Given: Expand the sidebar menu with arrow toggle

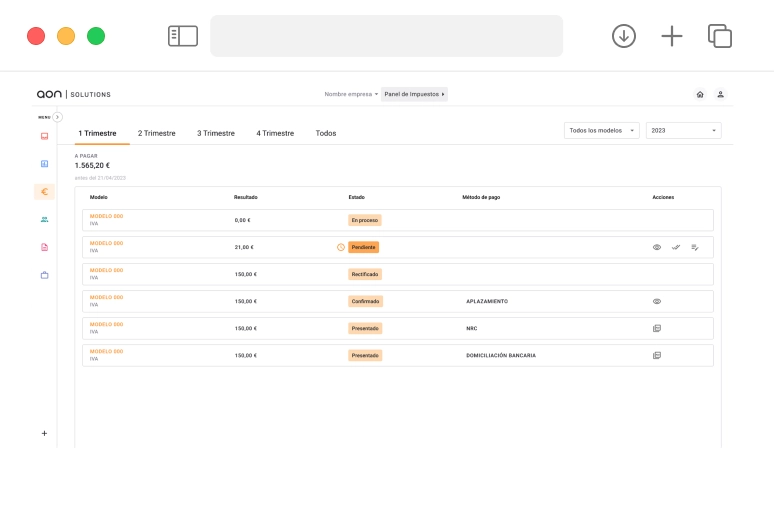Looking at the screenshot, I should [57, 117].
